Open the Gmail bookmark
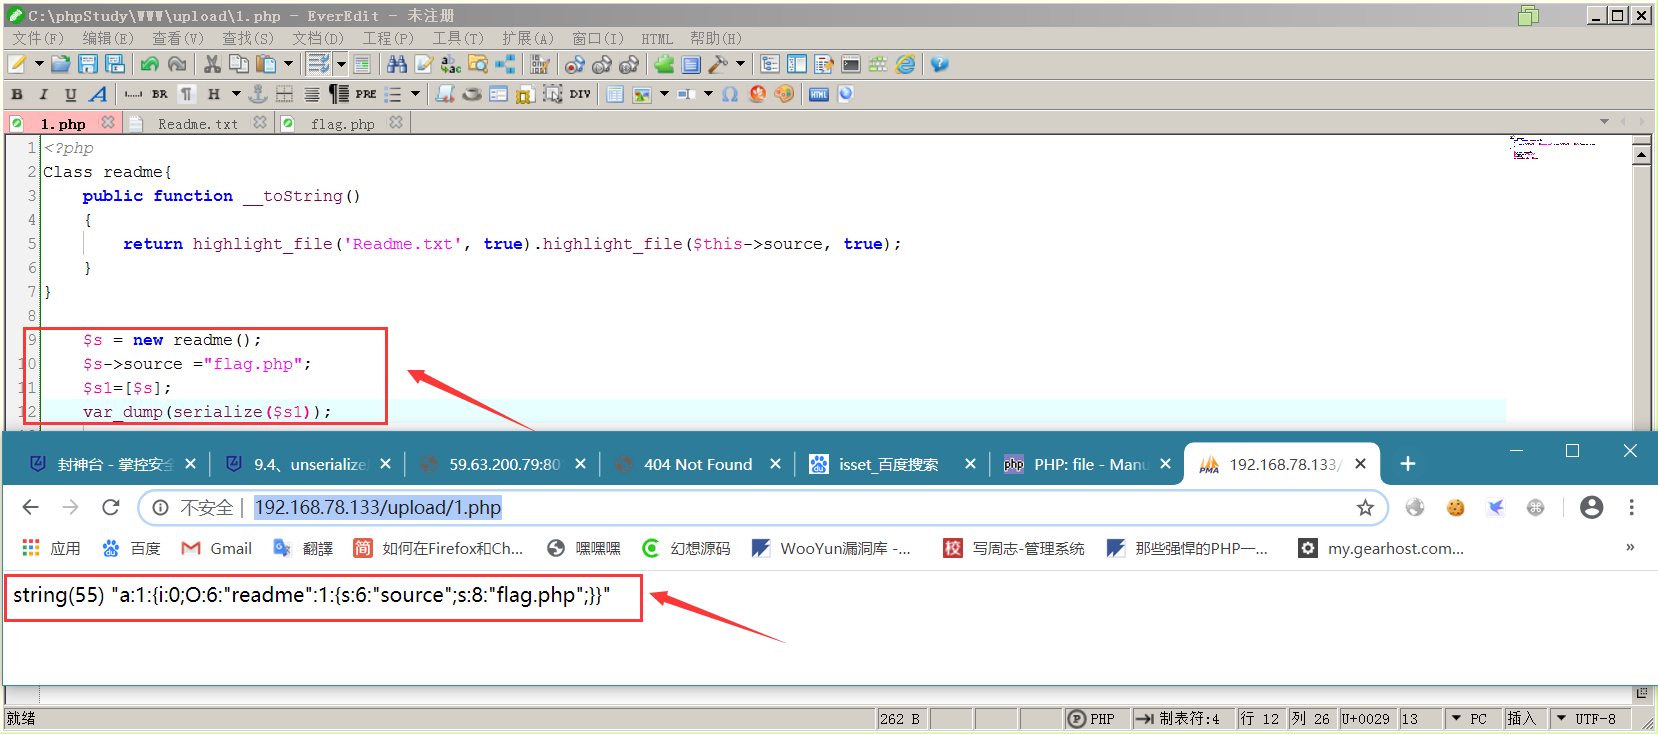The image size is (1658, 734). point(216,548)
